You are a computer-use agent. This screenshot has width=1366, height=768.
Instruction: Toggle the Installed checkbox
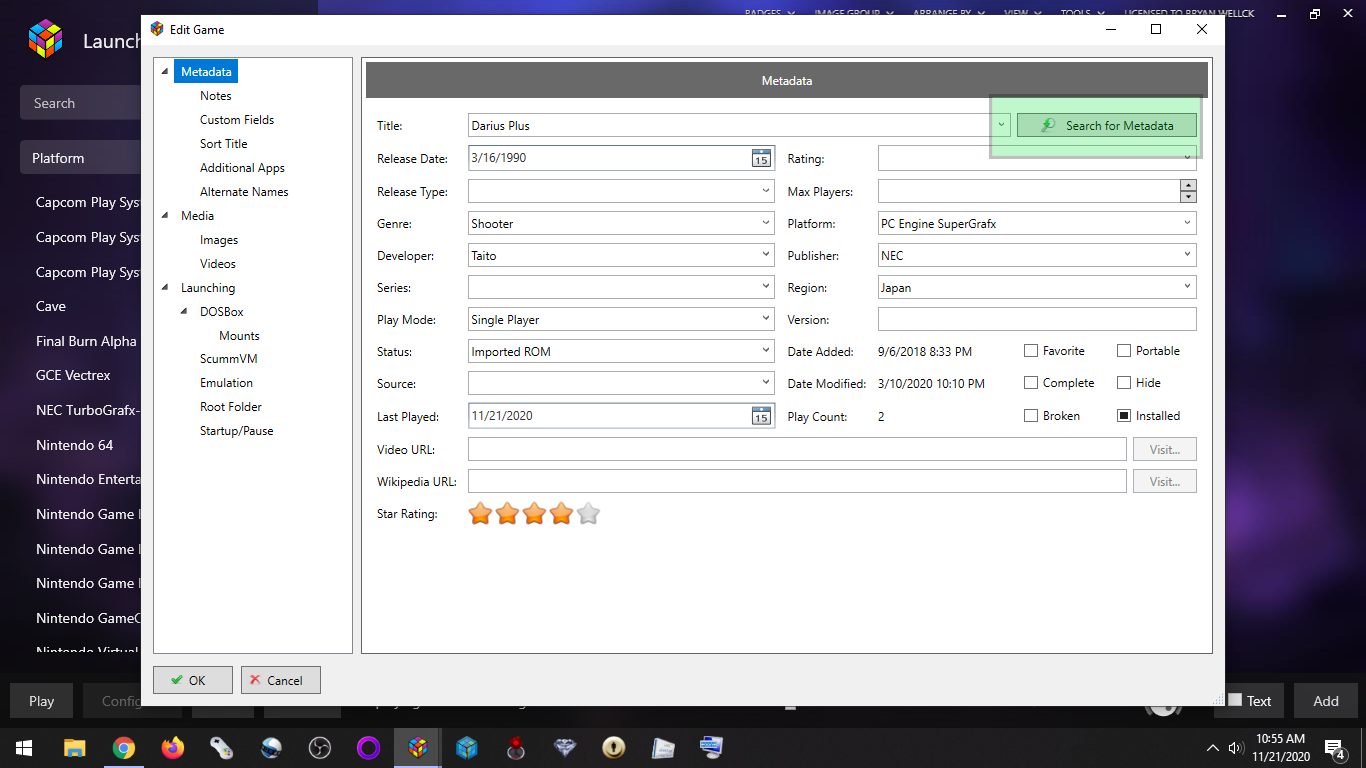(x=1124, y=416)
